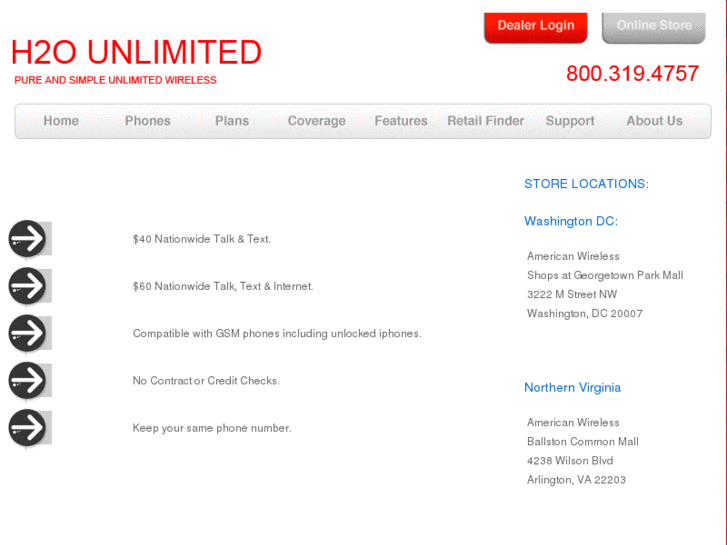Screen dimensions: 727x545
Task: Go to the Plans page
Action: click(x=232, y=121)
